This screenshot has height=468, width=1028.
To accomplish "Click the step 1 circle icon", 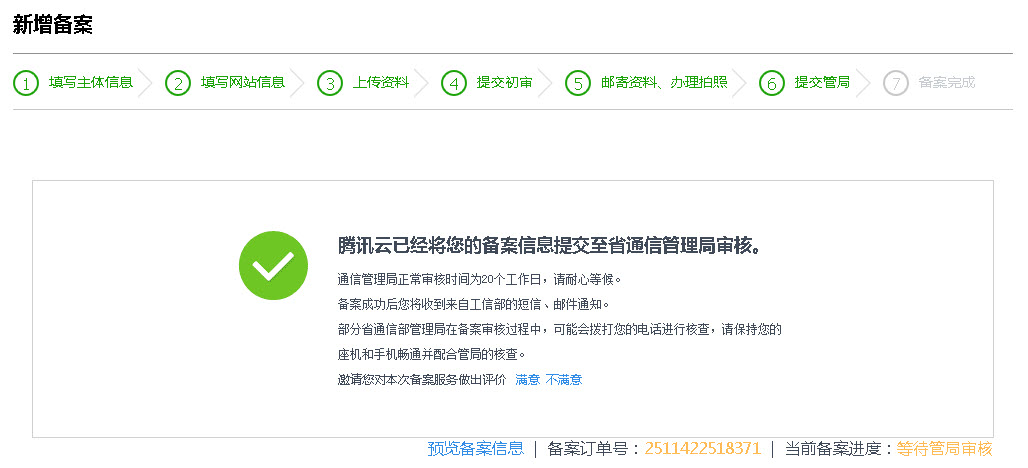I will (x=26, y=83).
